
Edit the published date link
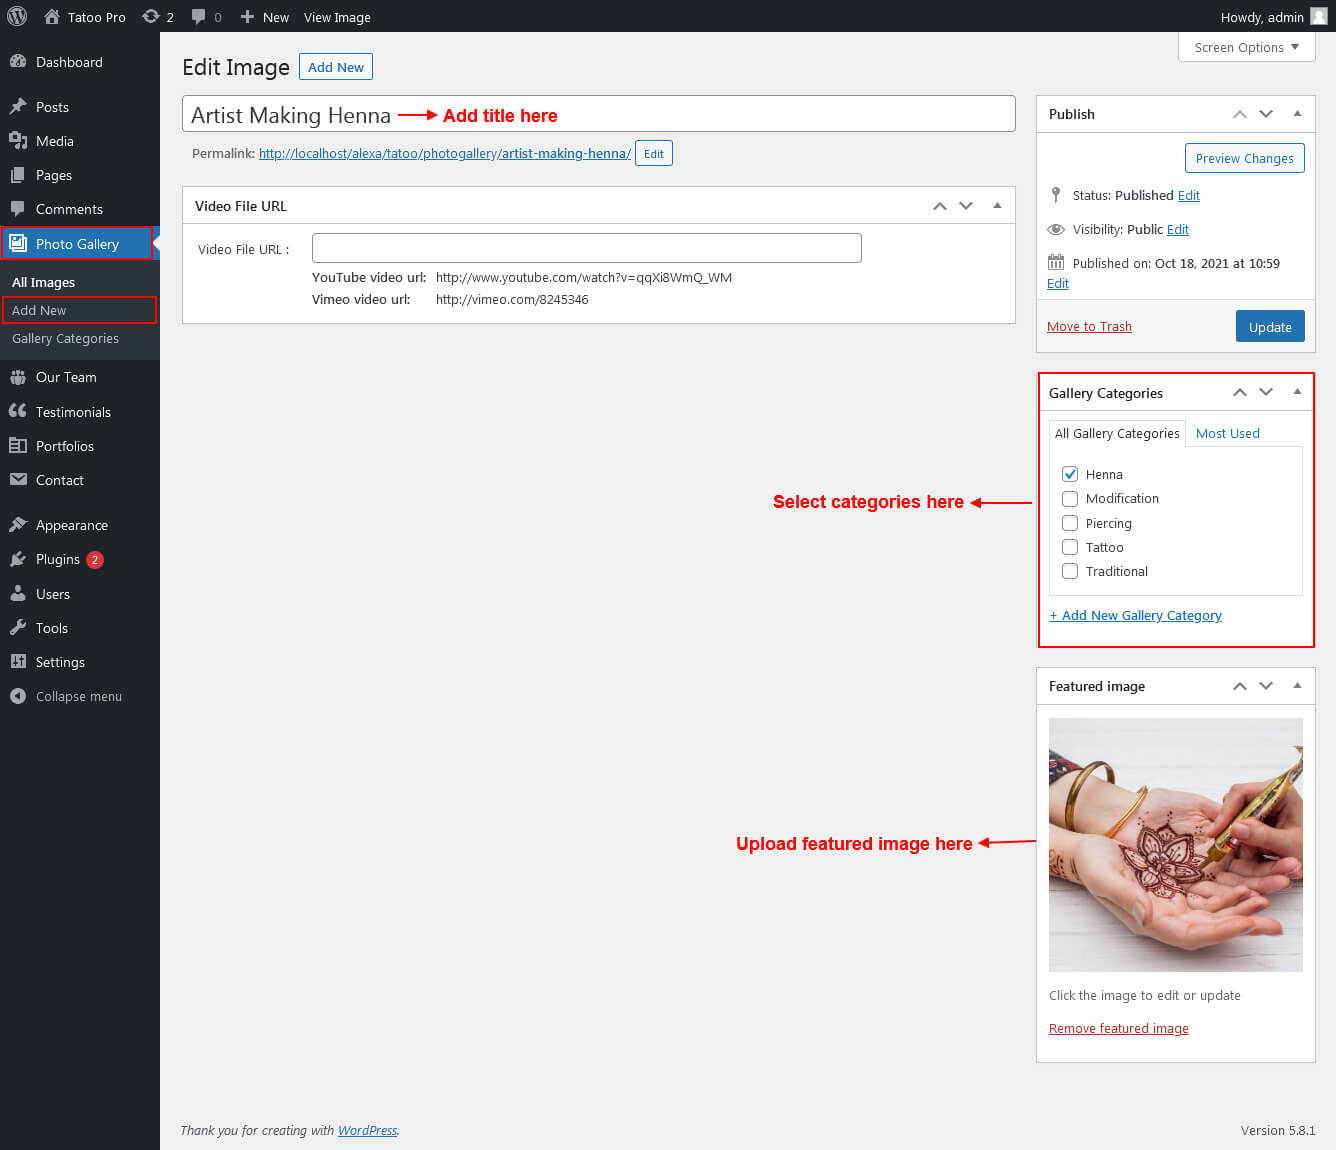(1058, 283)
